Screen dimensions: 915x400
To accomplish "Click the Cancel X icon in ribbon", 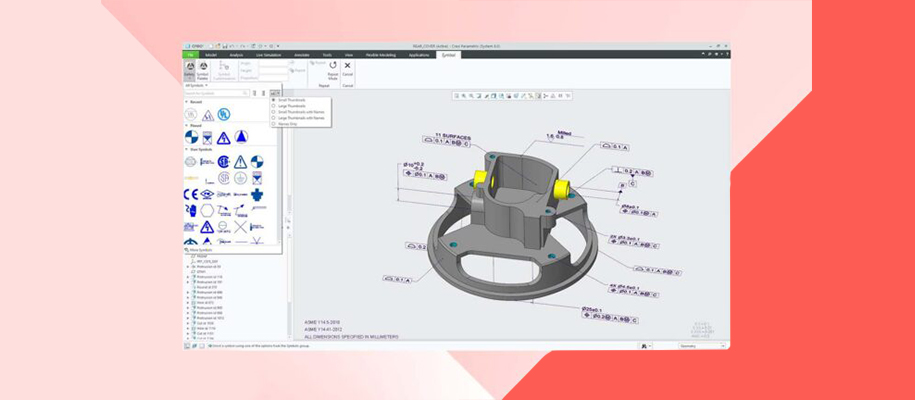I will (x=348, y=66).
